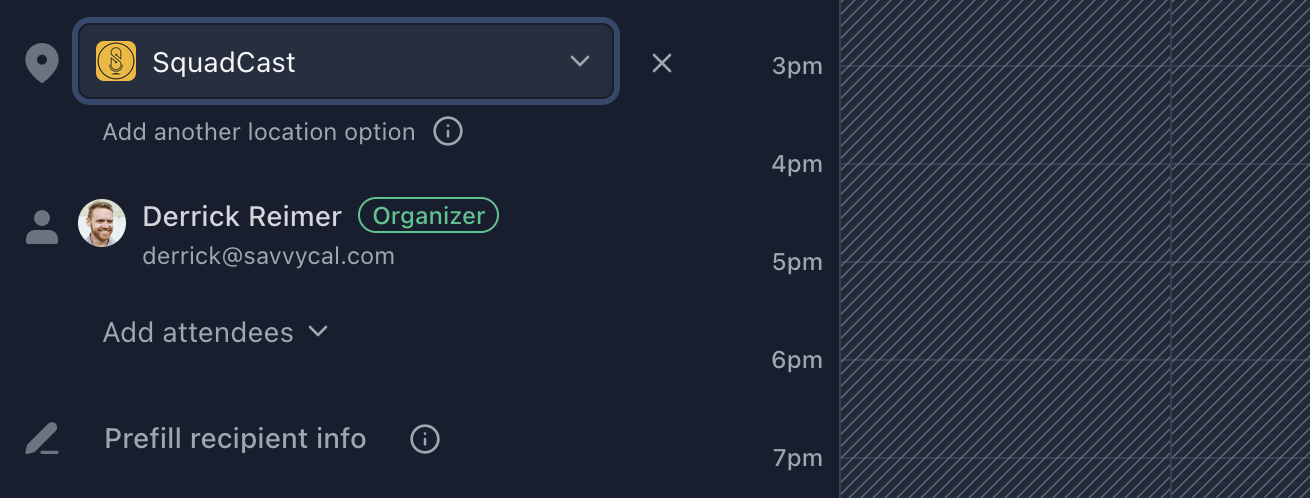
Task: Open the SquadCast location dropdown
Action: (x=579, y=62)
